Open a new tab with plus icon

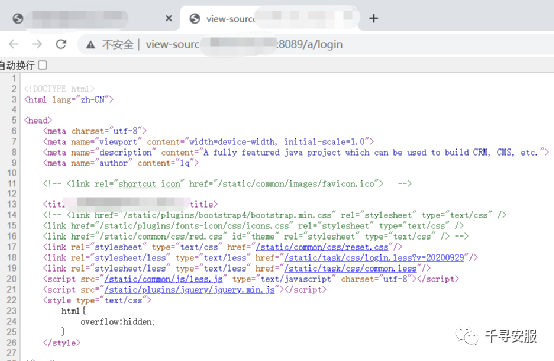(373, 18)
